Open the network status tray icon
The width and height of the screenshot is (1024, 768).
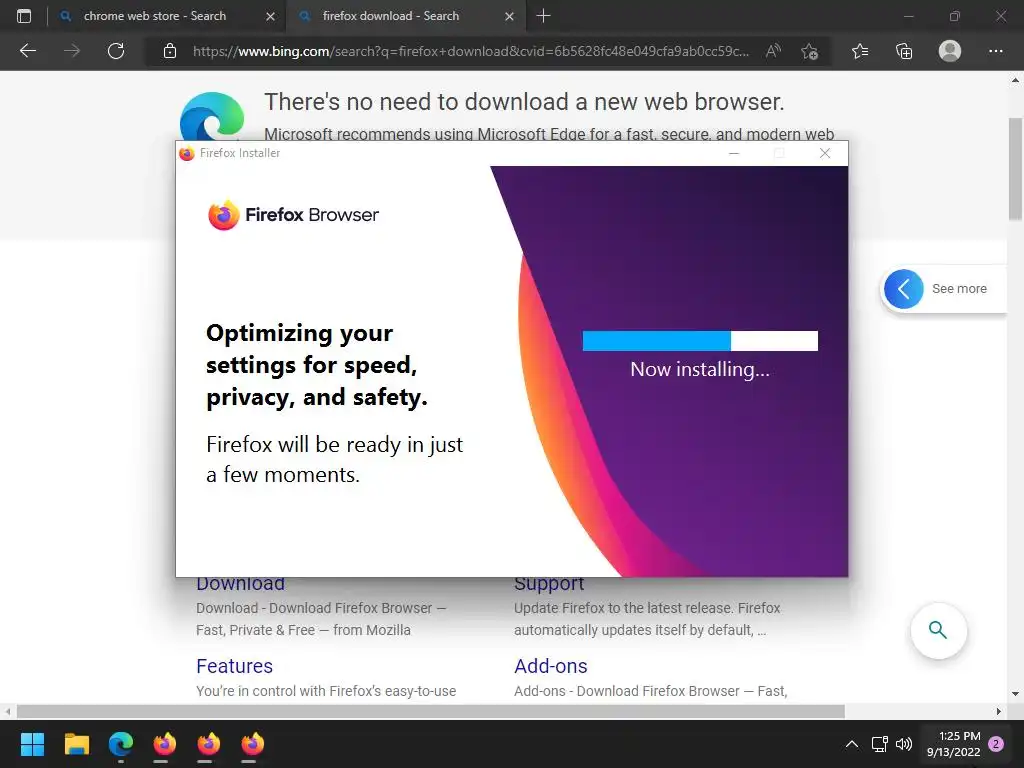(879, 744)
